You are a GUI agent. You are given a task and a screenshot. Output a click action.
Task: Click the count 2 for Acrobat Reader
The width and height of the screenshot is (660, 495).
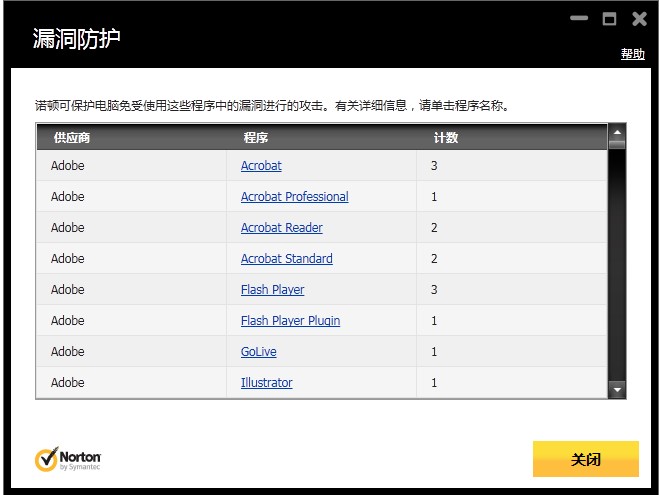(434, 228)
